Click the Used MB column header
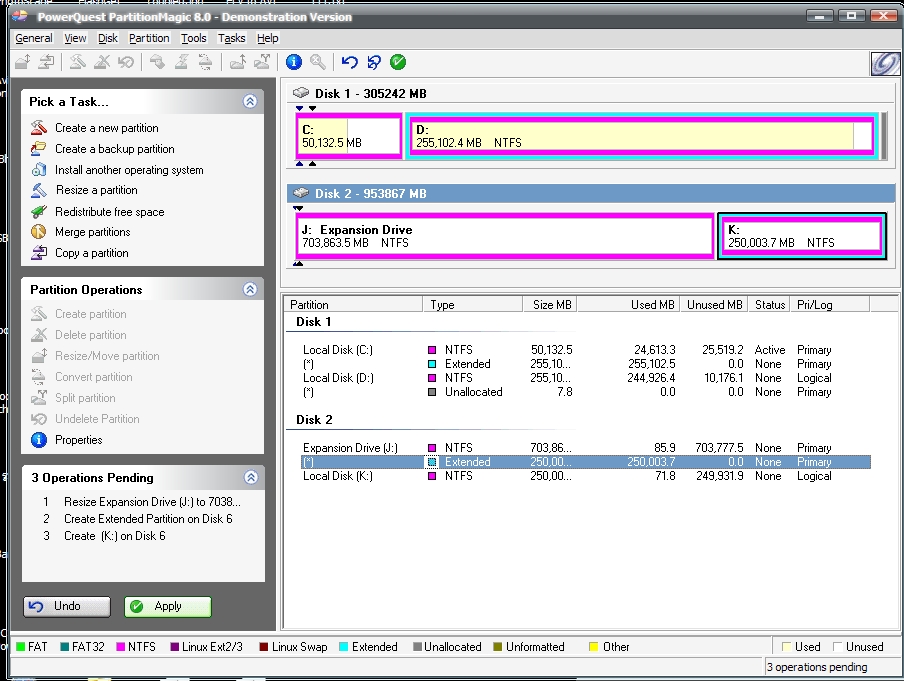 tap(628, 304)
